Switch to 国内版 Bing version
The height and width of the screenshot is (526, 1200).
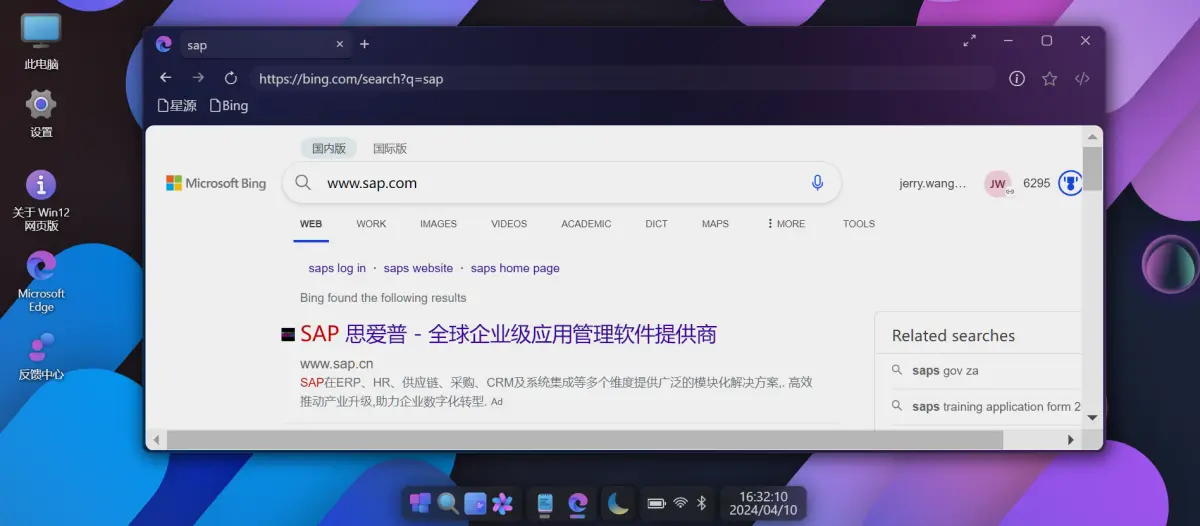pyautogui.click(x=329, y=148)
